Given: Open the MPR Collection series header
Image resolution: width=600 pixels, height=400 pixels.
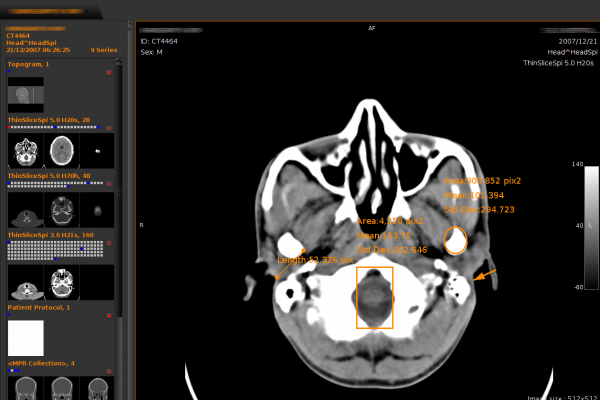Looking at the screenshot, I should tap(40, 363).
